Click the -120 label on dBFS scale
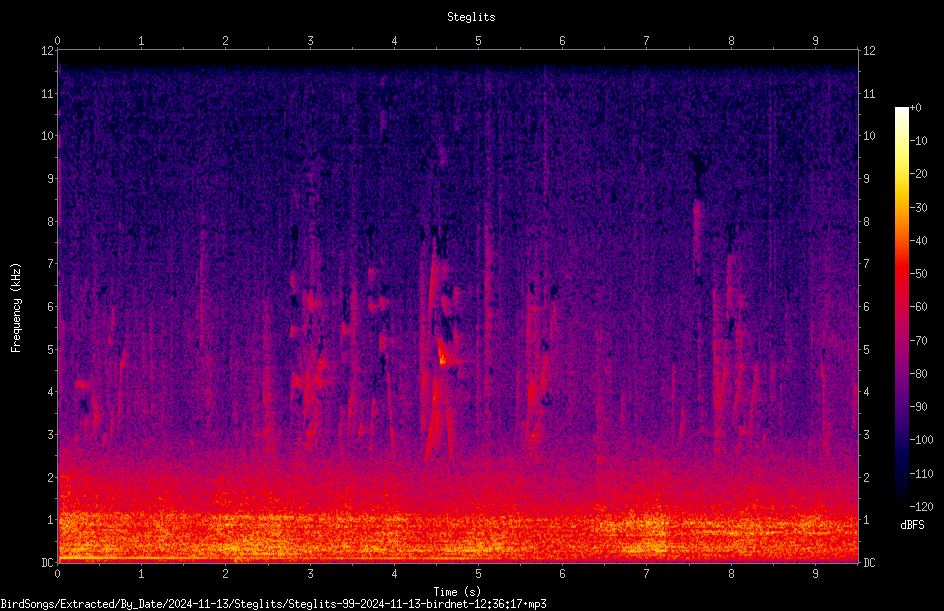 (921, 506)
